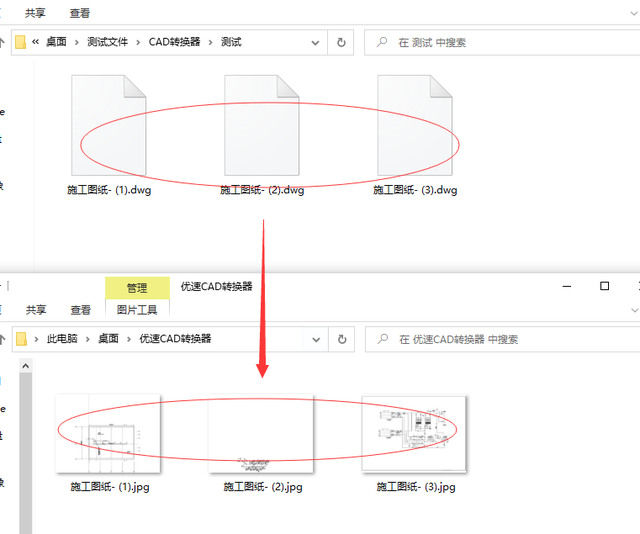Click navigation pane scrollbar thumb in lower window

tap(26, 453)
